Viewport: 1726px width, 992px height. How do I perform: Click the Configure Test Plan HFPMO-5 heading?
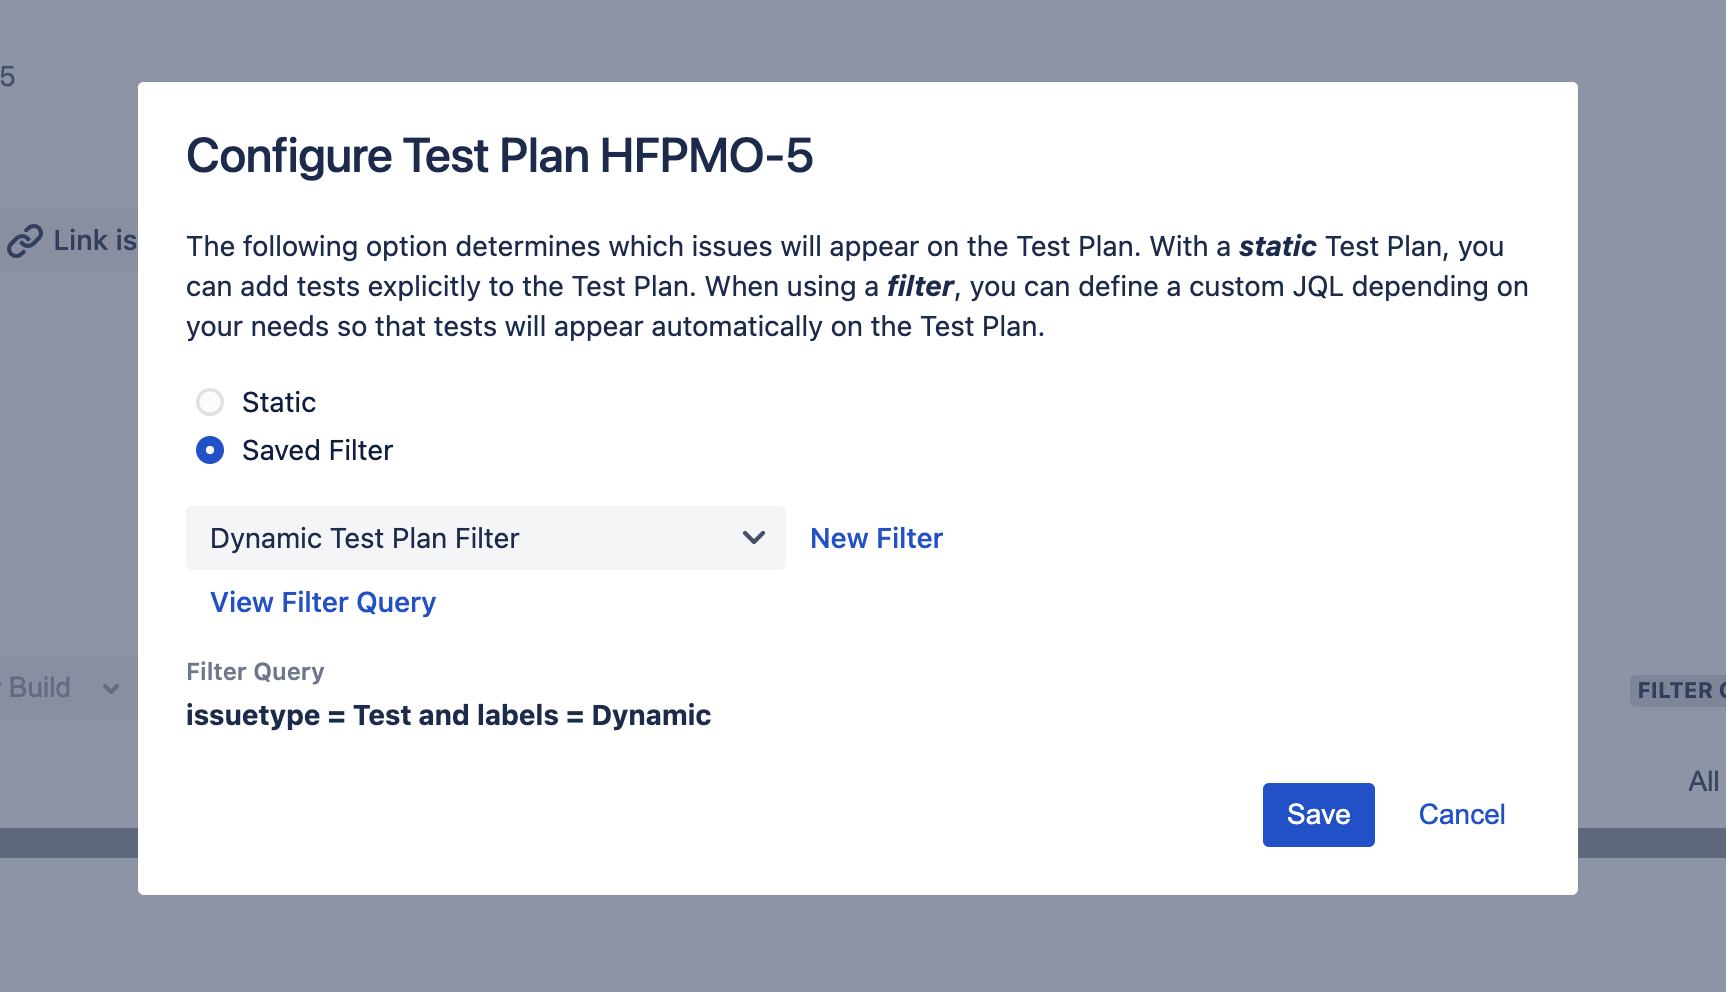coord(499,156)
